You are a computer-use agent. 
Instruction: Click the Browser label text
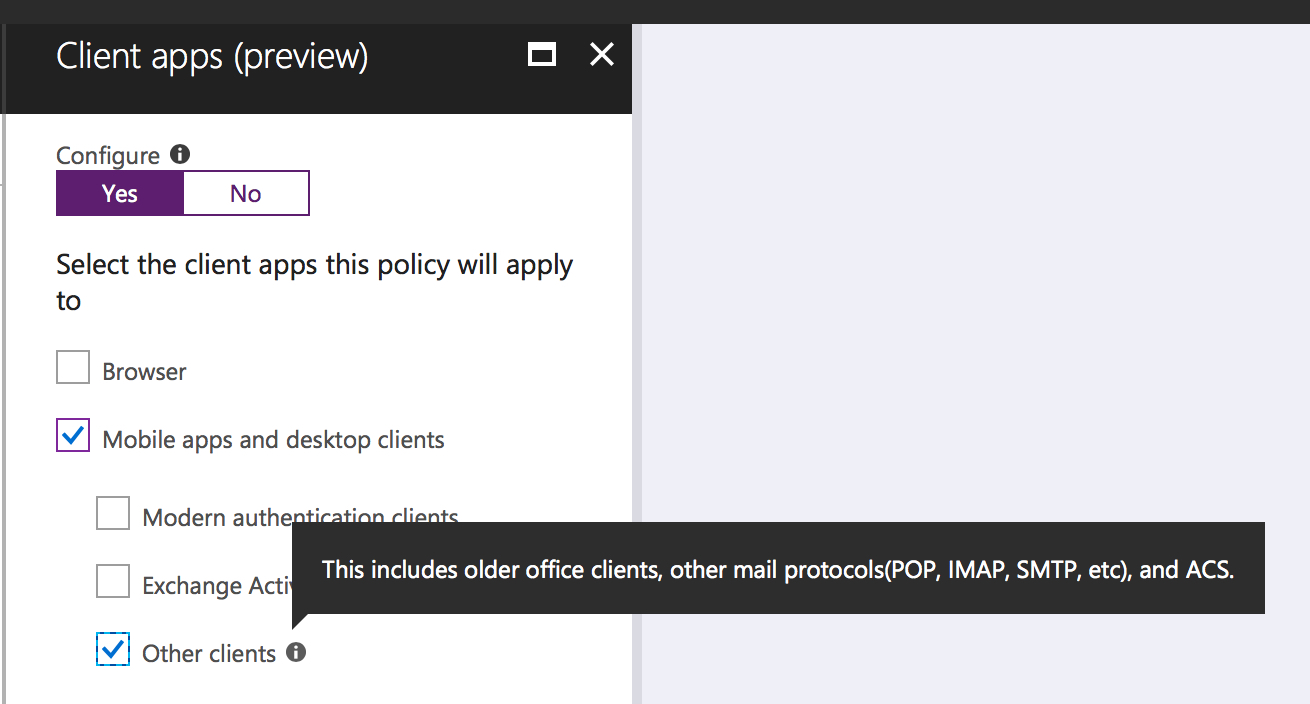point(143,370)
